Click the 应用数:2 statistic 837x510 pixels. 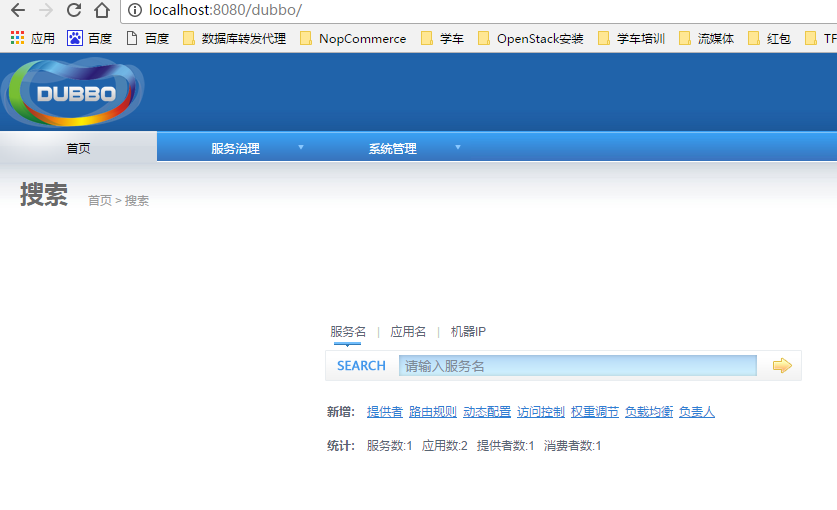445,446
